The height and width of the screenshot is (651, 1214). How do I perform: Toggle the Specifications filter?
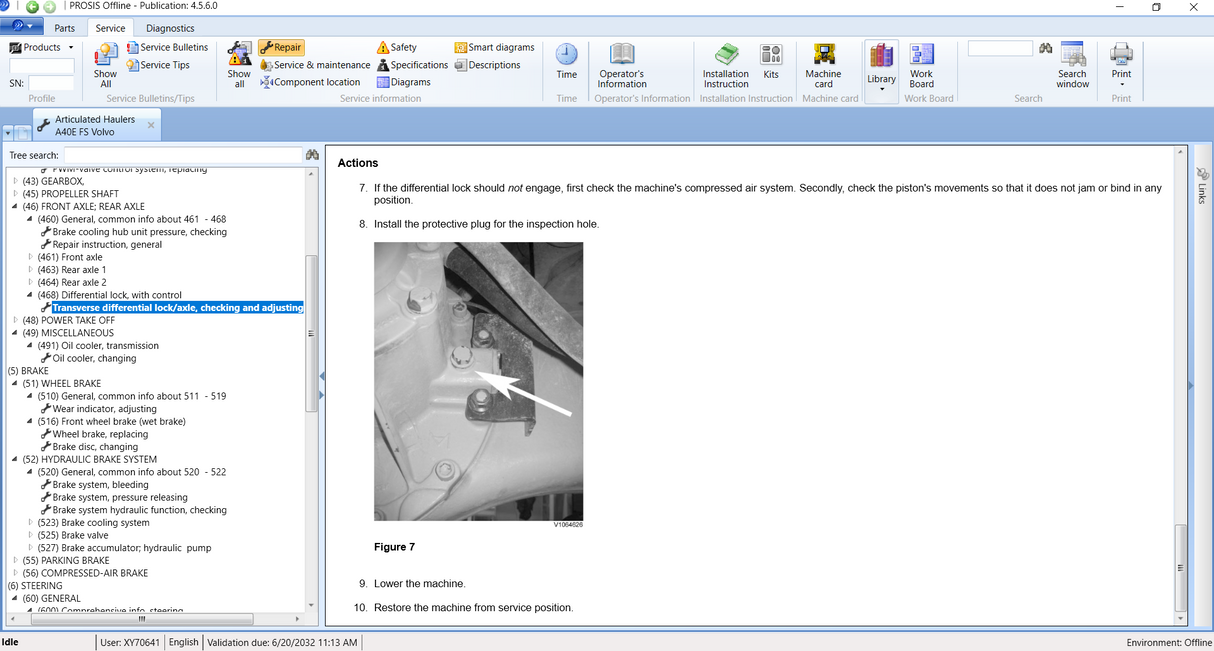412,65
